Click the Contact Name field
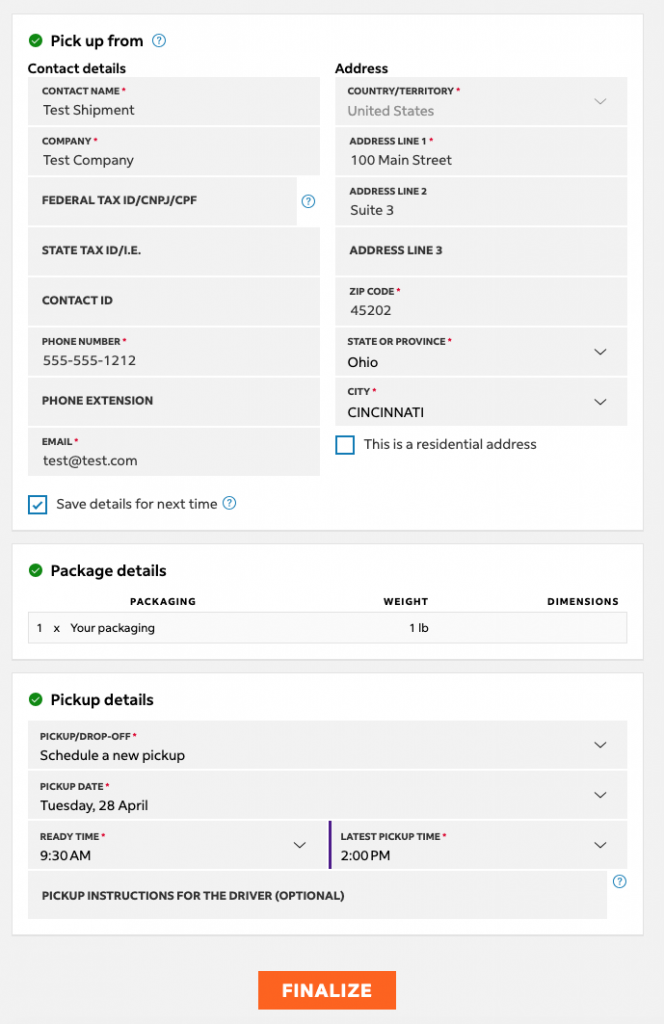The width and height of the screenshot is (664, 1024). tap(174, 101)
